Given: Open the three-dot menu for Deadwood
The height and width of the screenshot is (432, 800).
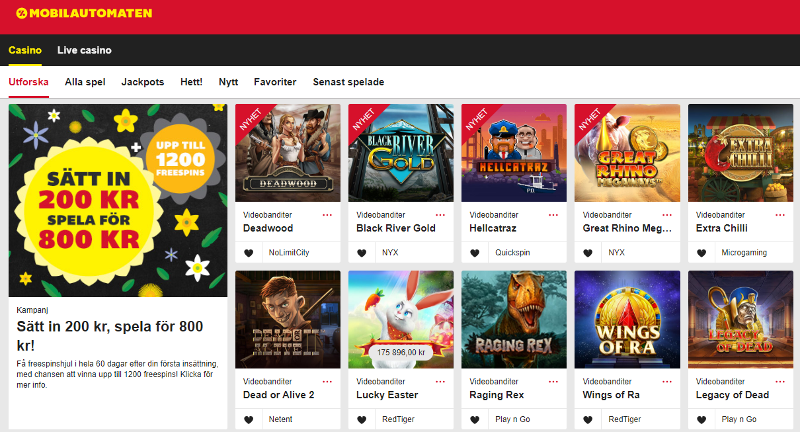Looking at the screenshot, I should coord(327,215).
